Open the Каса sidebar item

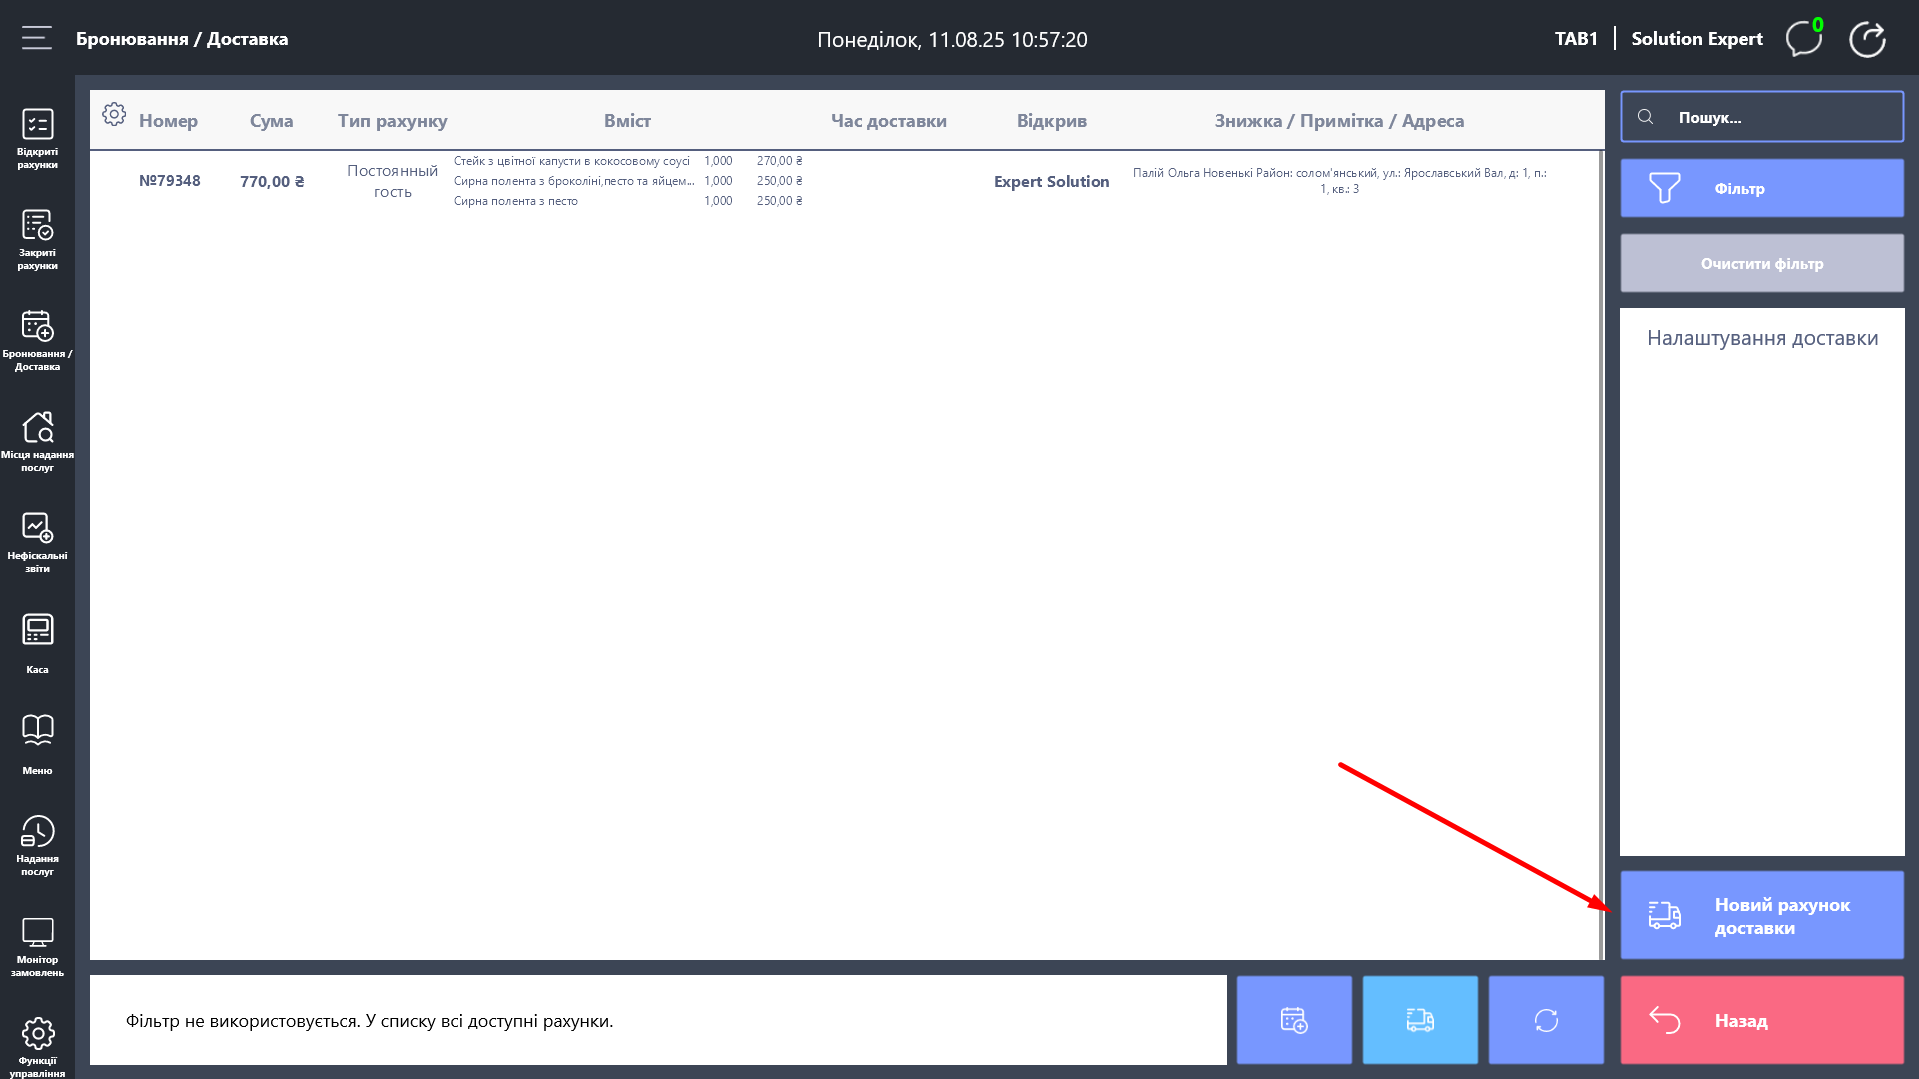coord(37,643)
